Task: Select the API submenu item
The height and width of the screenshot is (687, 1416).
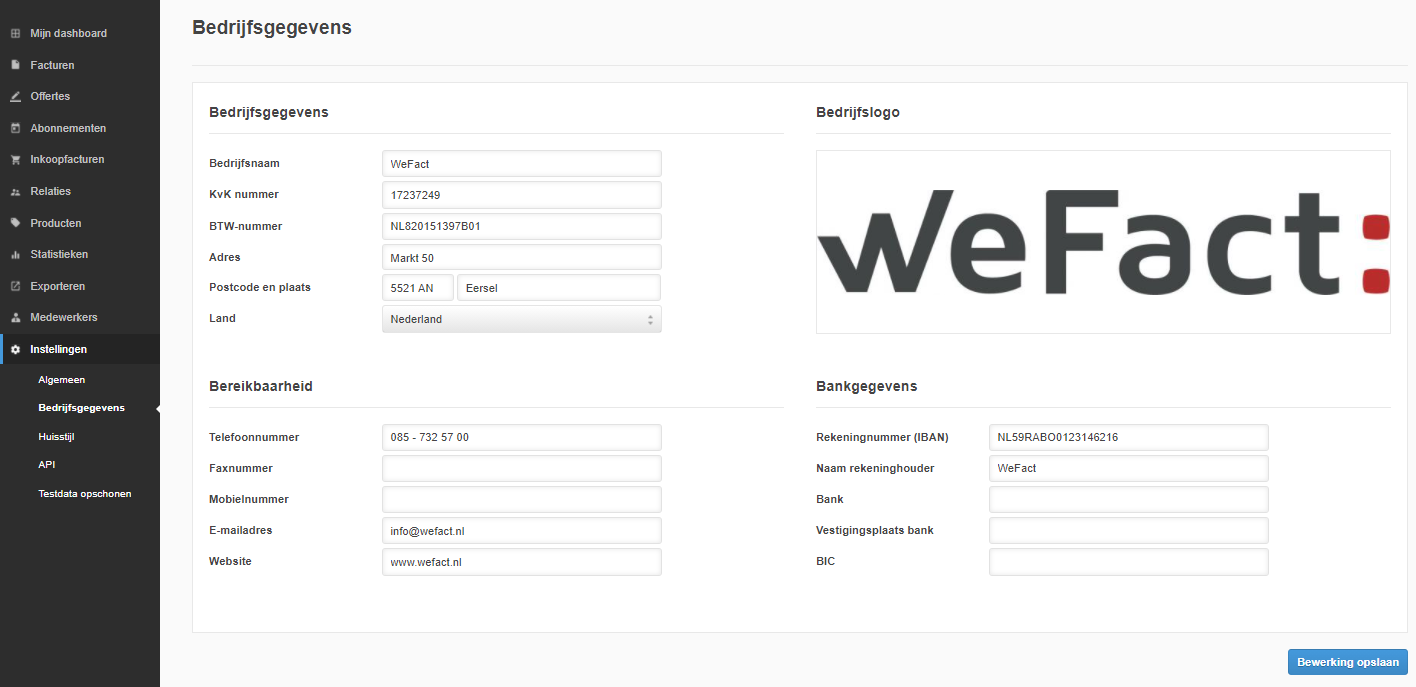Action: 47,465
